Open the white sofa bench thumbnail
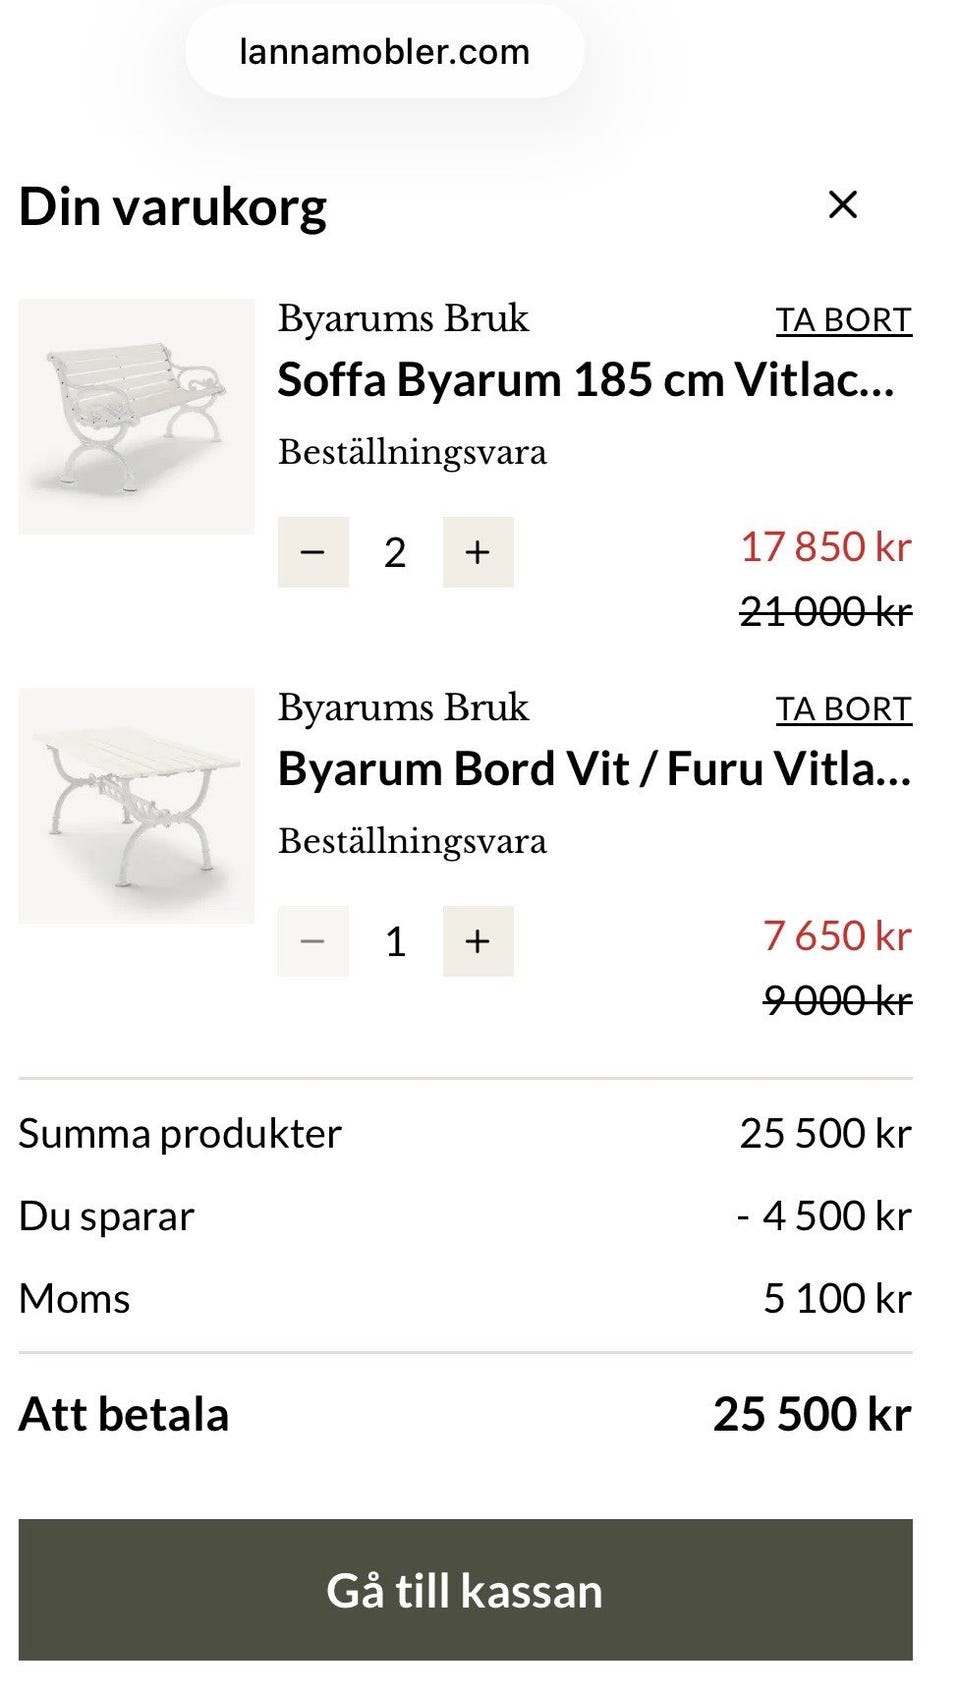The width and height of the screenshot is (960, 1694). point(136,416)
